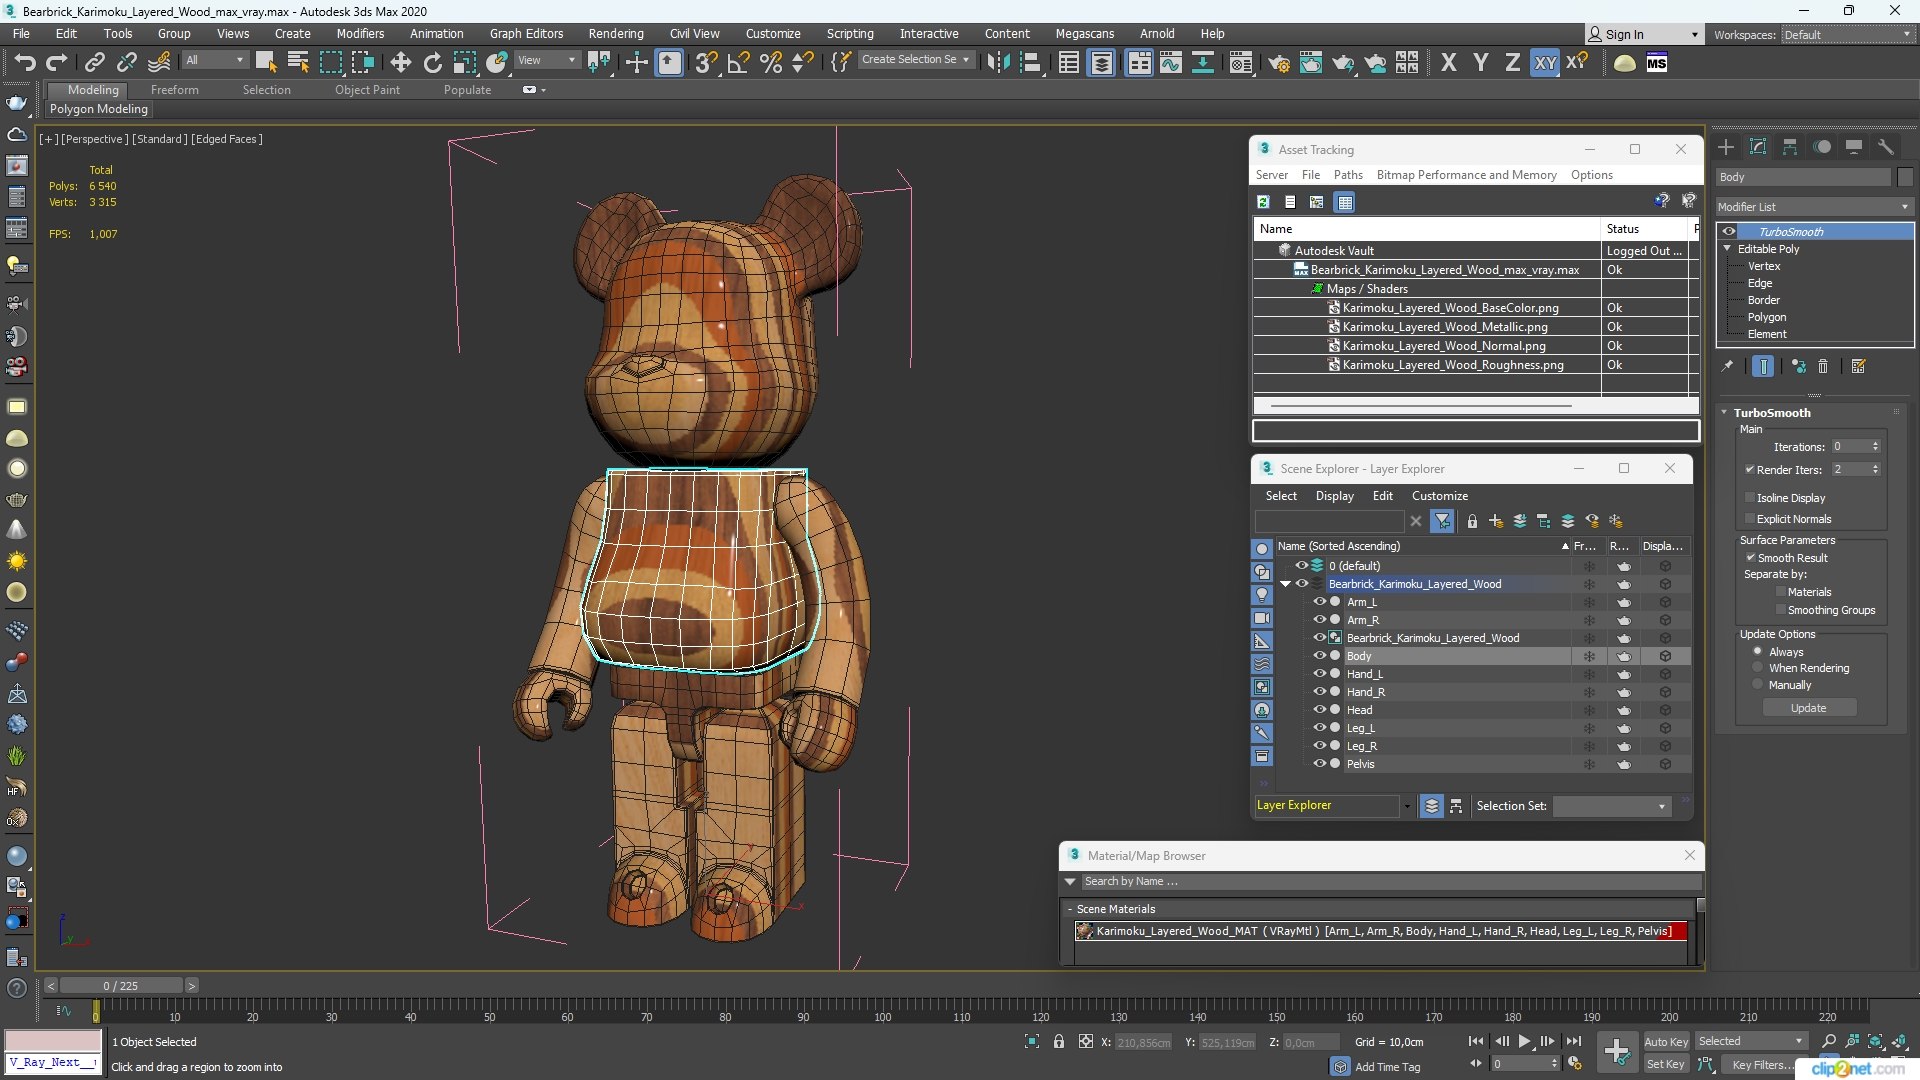This screenshot has height=1080, width=1920.
Task: Hide the Body layer object eye
Action: (x=1320, y=656)
